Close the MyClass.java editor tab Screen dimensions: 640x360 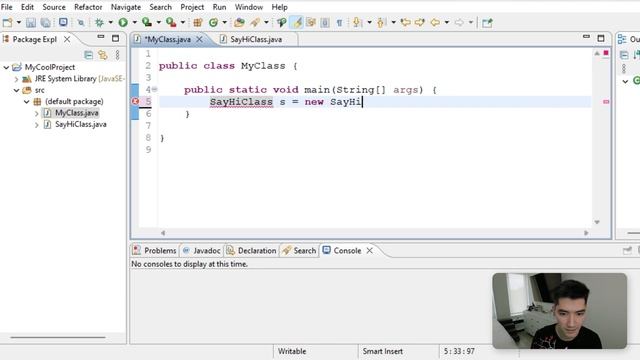coord(199,39)
